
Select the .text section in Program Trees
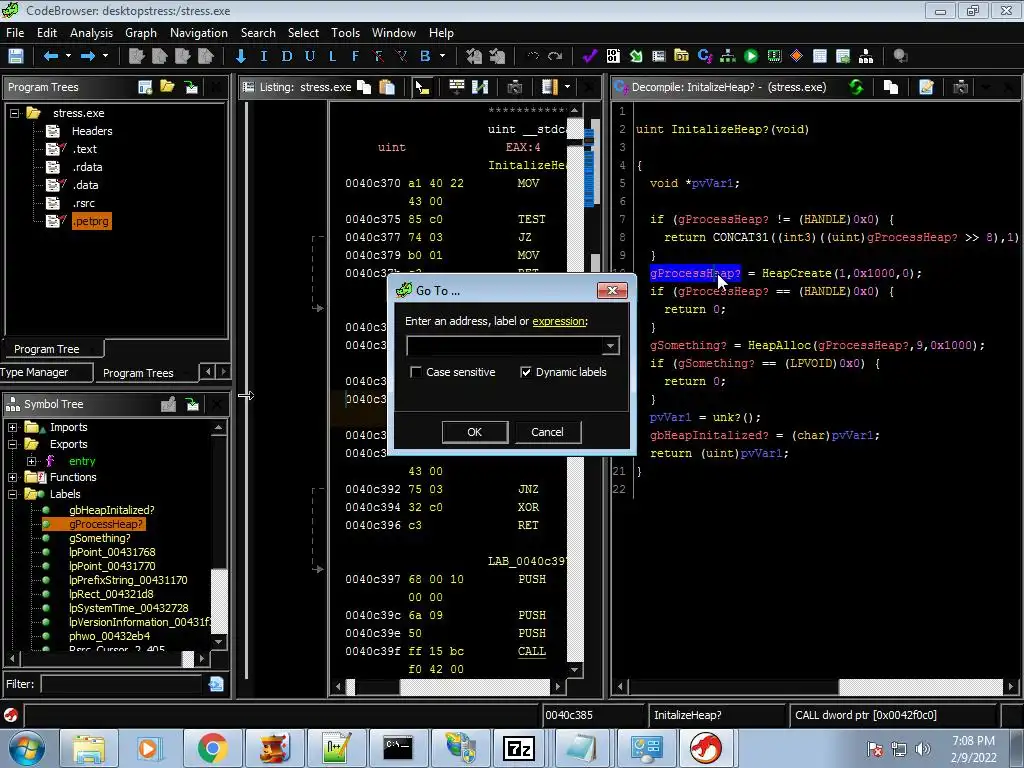(85, 149)
